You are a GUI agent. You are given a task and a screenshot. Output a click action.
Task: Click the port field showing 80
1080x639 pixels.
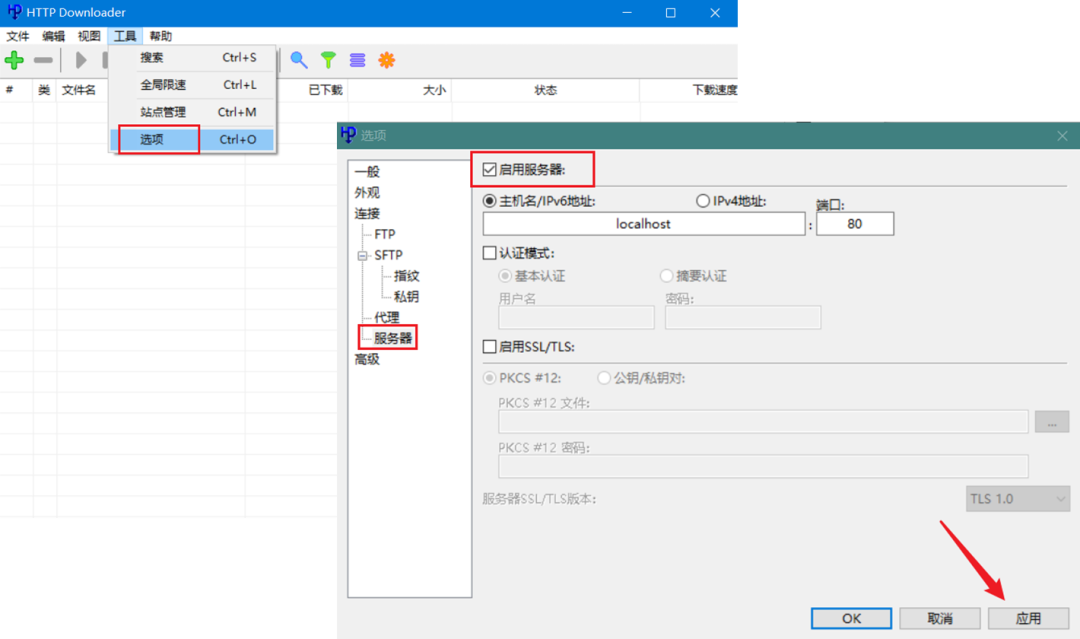[855, 224]
